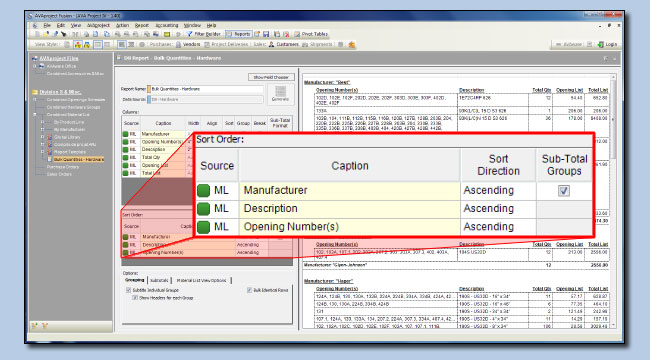Open the File menu
The width and height of the screenshot is (650, 360).
coord(47,25)
